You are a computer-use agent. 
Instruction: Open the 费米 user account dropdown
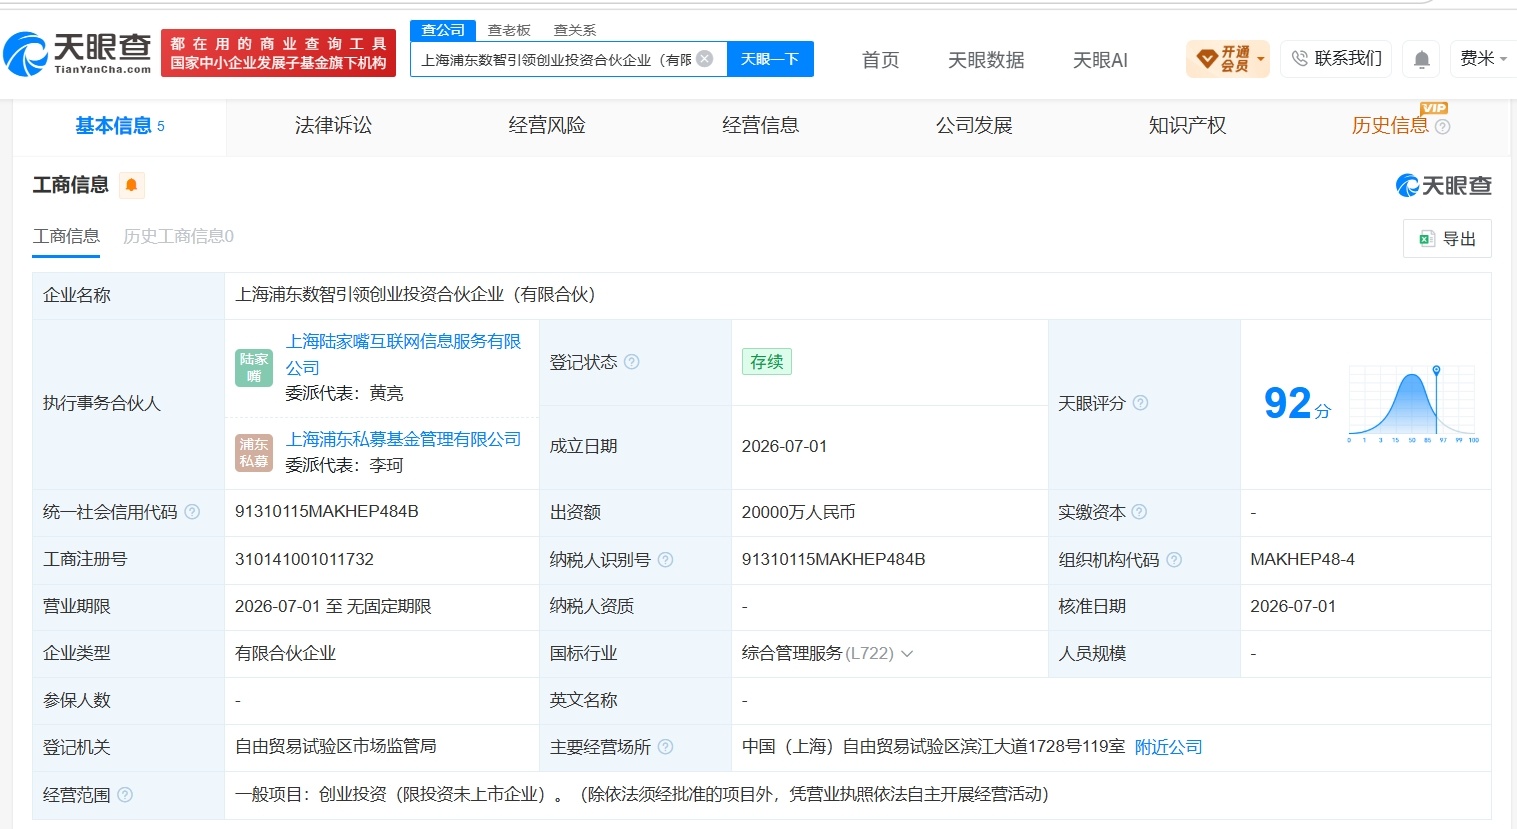[x=1483, y=59]
